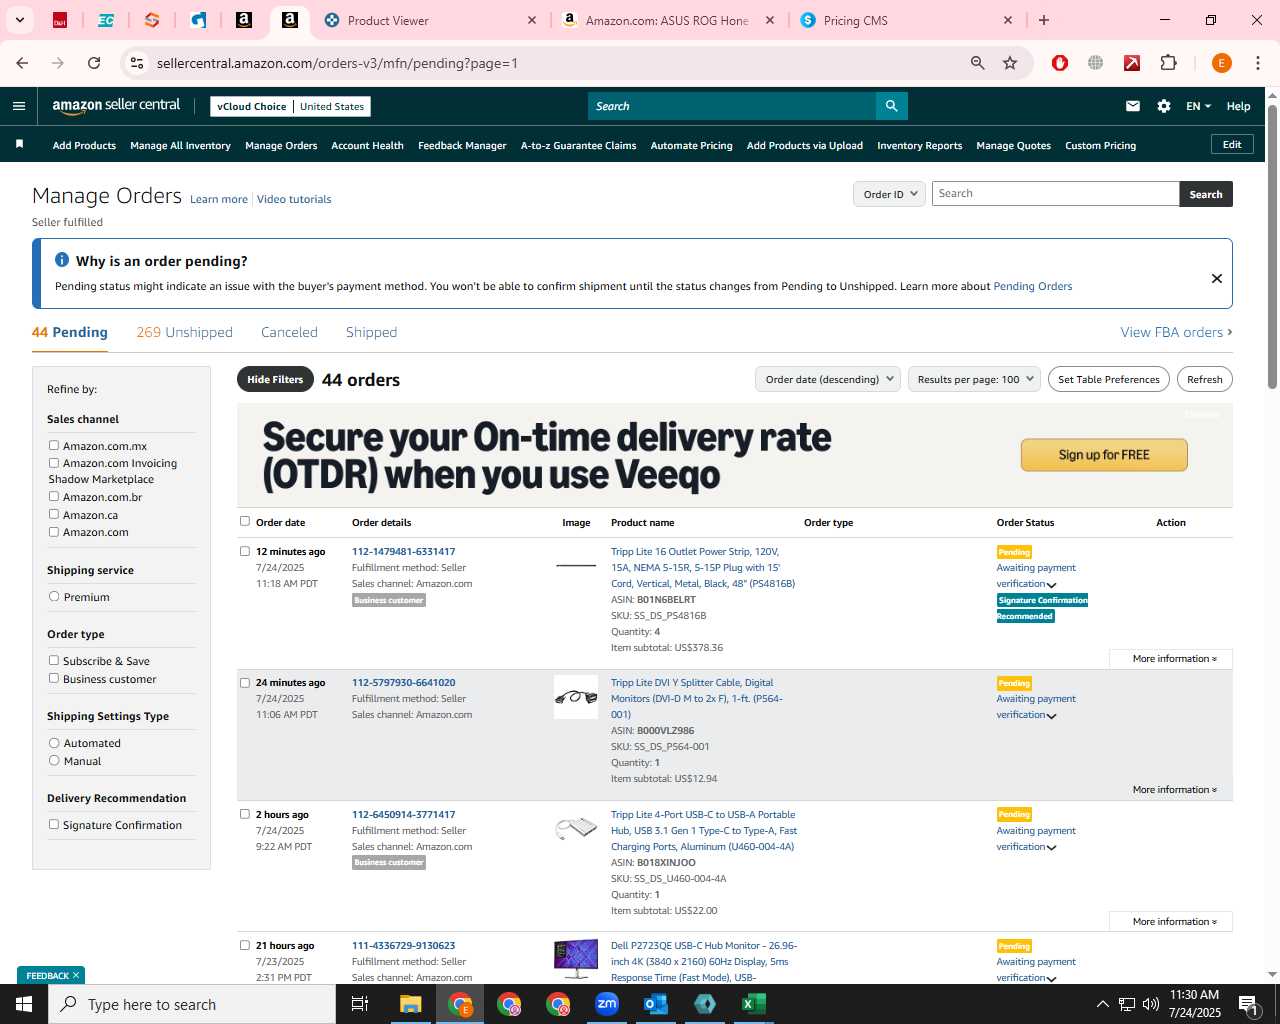
Task: Switch to the Canceled orders tab
Action: tap(289, 332)
